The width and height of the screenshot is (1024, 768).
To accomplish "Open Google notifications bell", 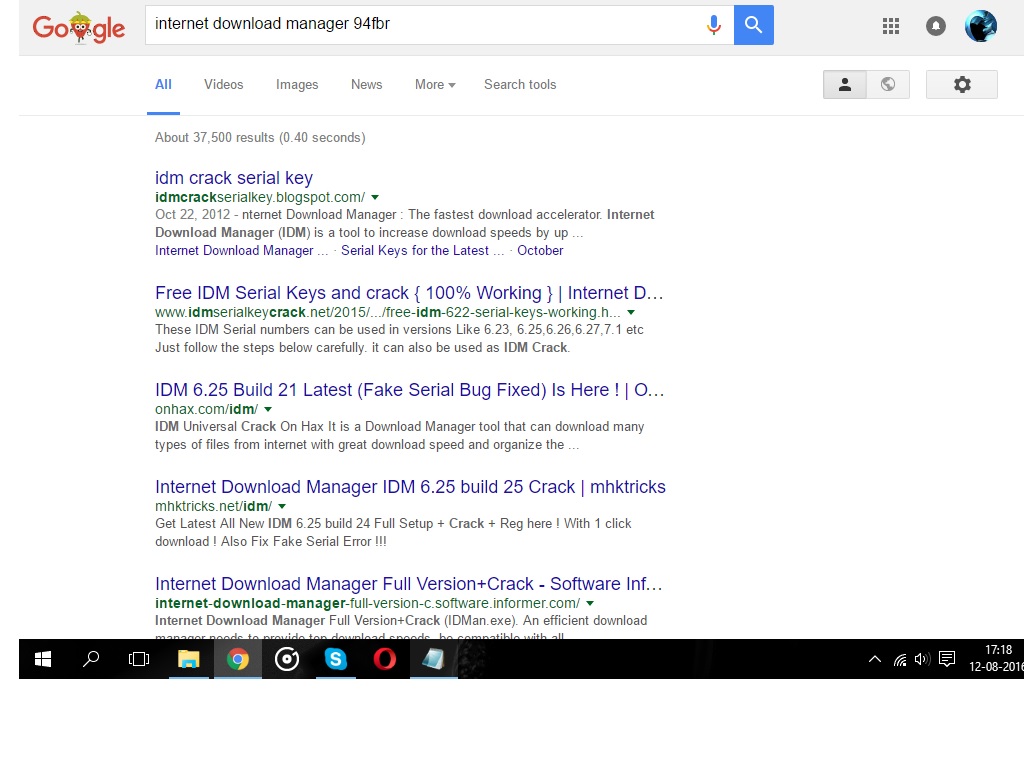I will pyautogui.click(x=935, y=25).
